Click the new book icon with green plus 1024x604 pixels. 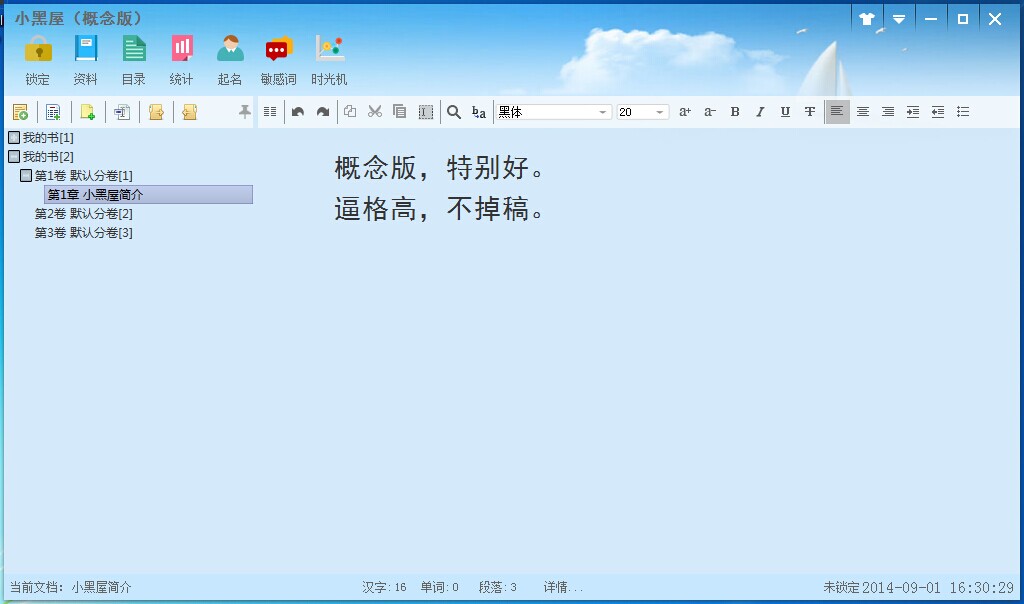[20, 112]
